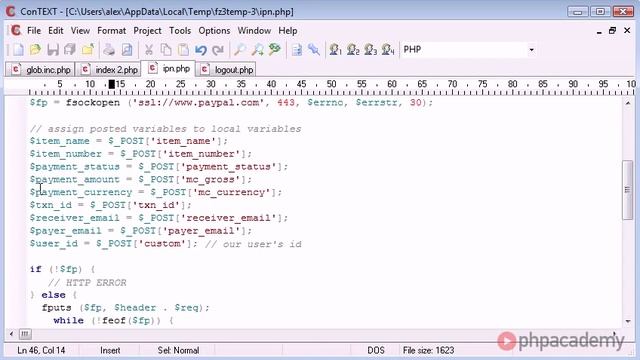Open the Tools menu
640x360 pixels.
[x=180, y=31]
